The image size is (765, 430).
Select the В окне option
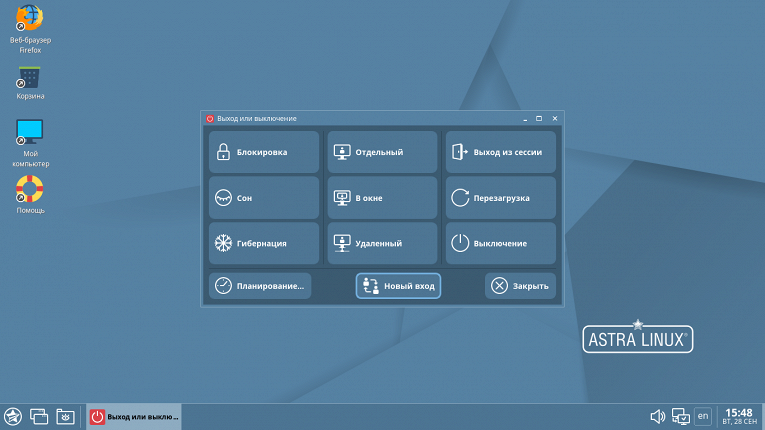382,198
